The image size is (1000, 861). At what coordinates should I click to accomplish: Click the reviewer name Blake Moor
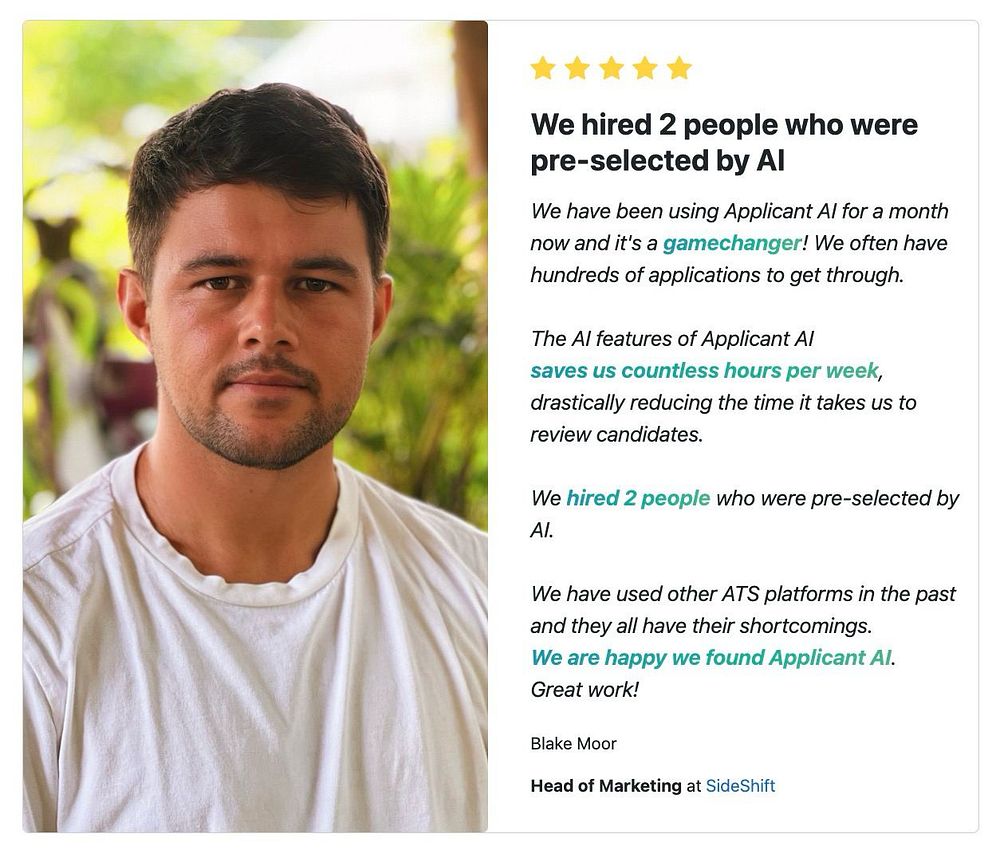[x=573, y=744]
